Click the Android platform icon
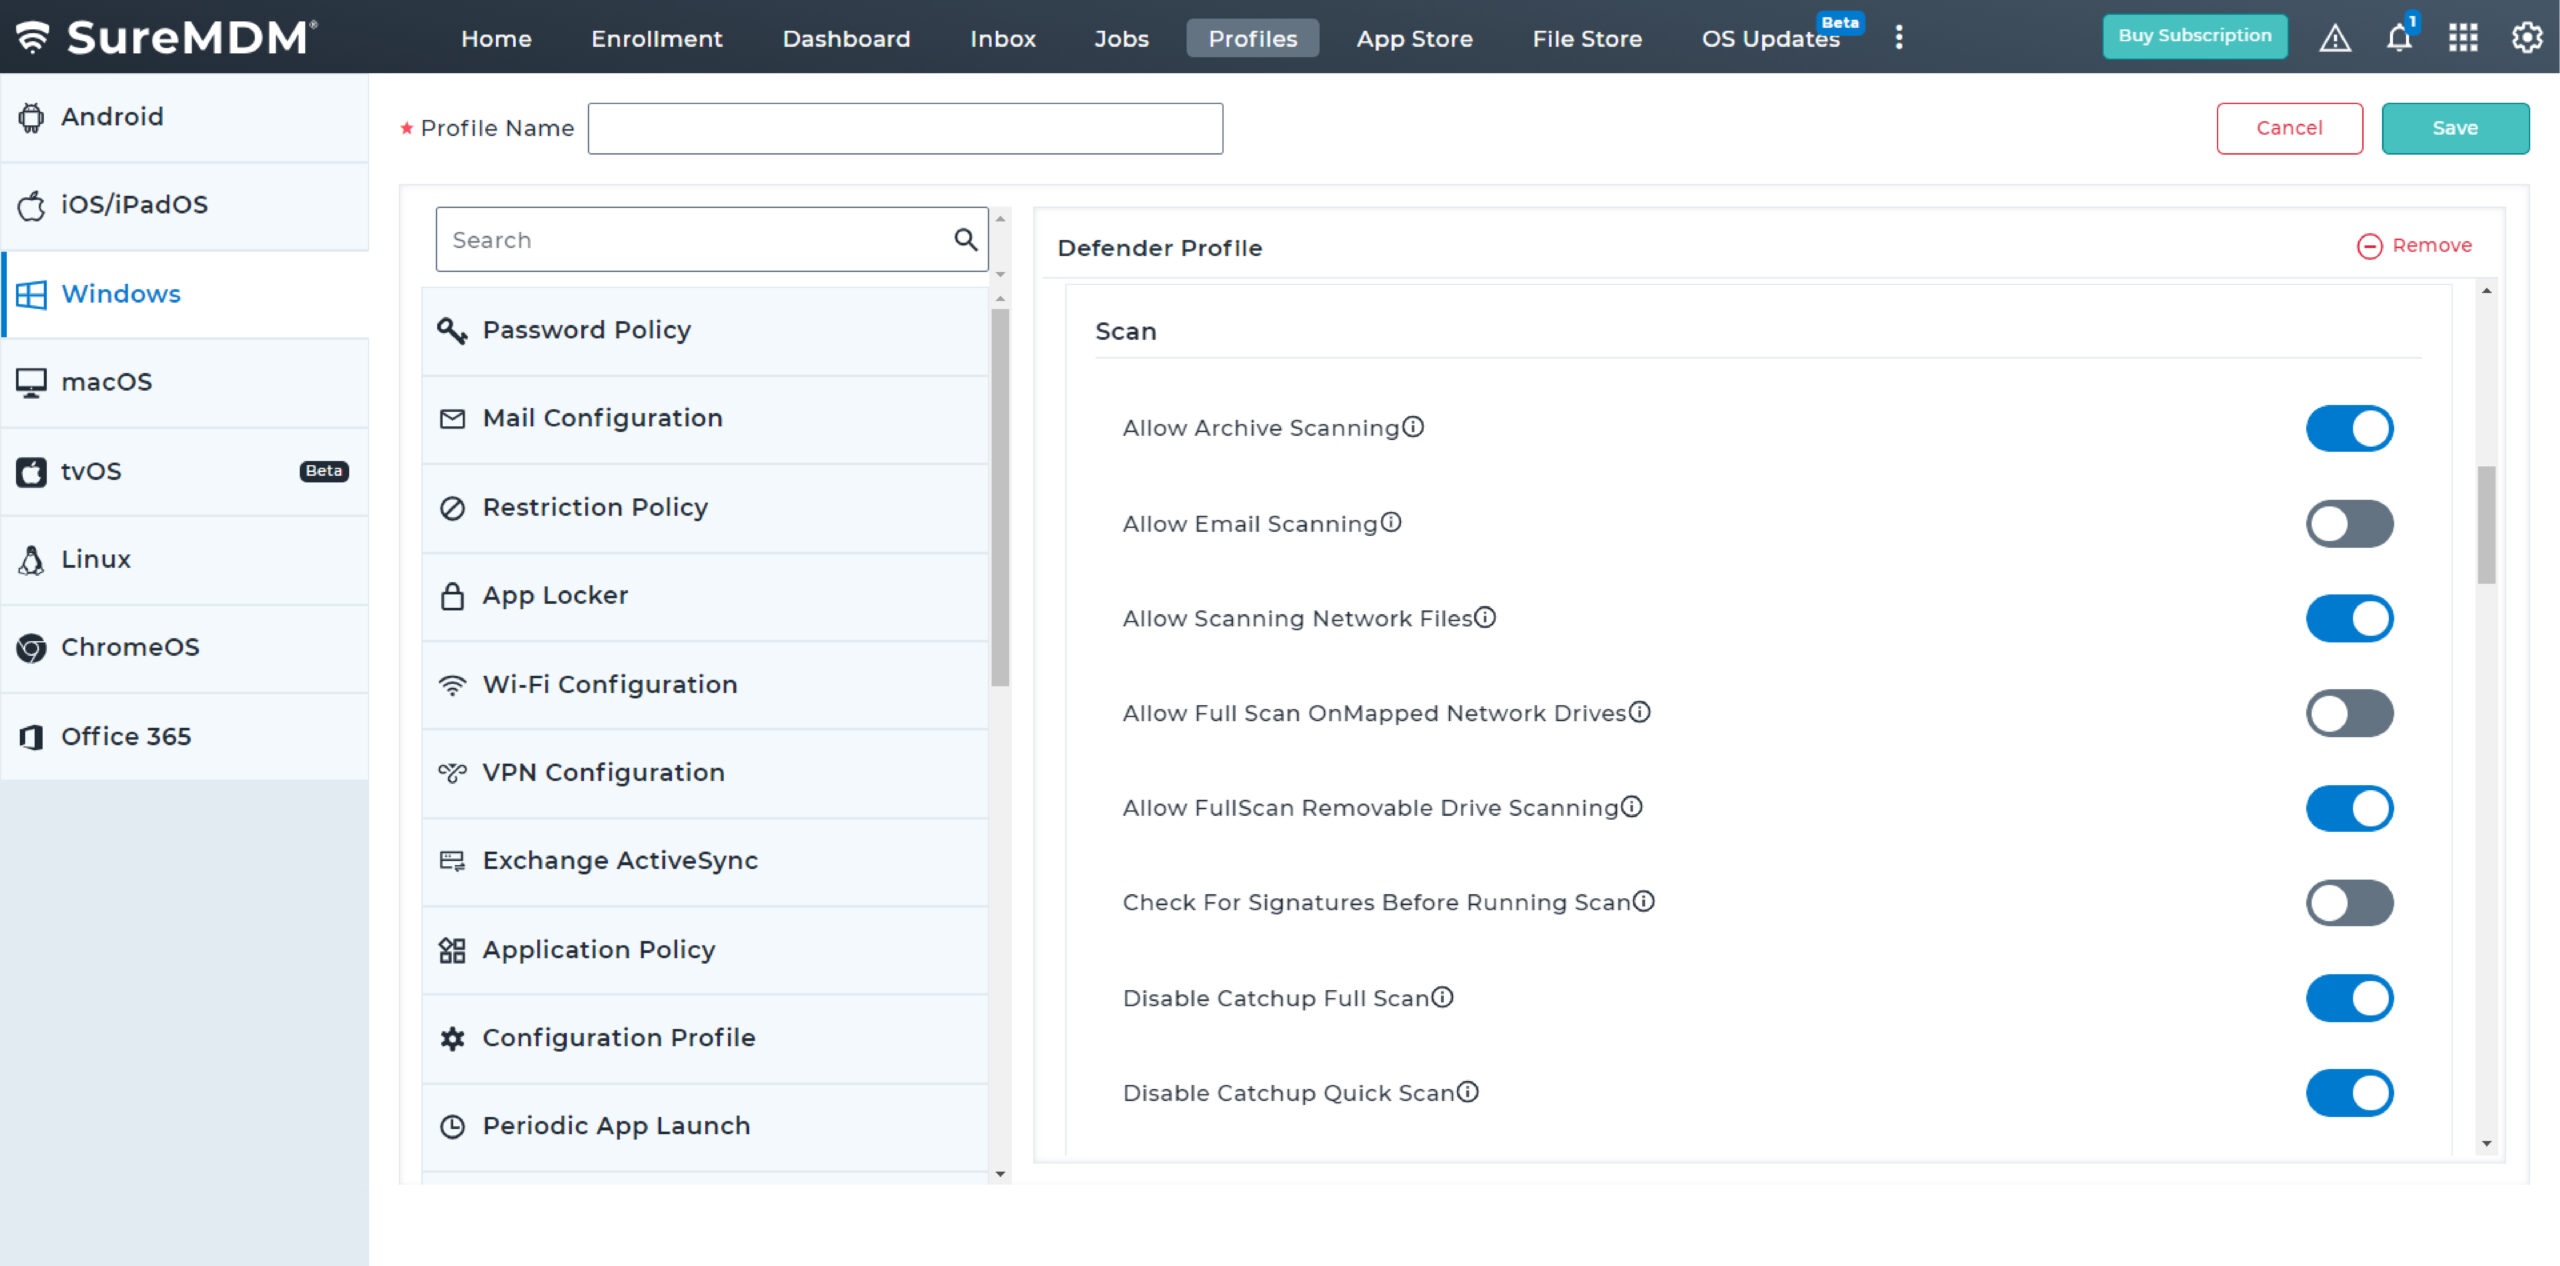 point(31,117)
